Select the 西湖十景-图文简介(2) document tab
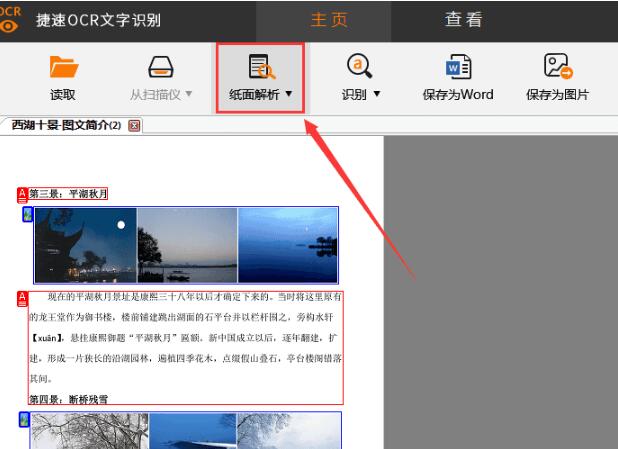 point(66,125)
